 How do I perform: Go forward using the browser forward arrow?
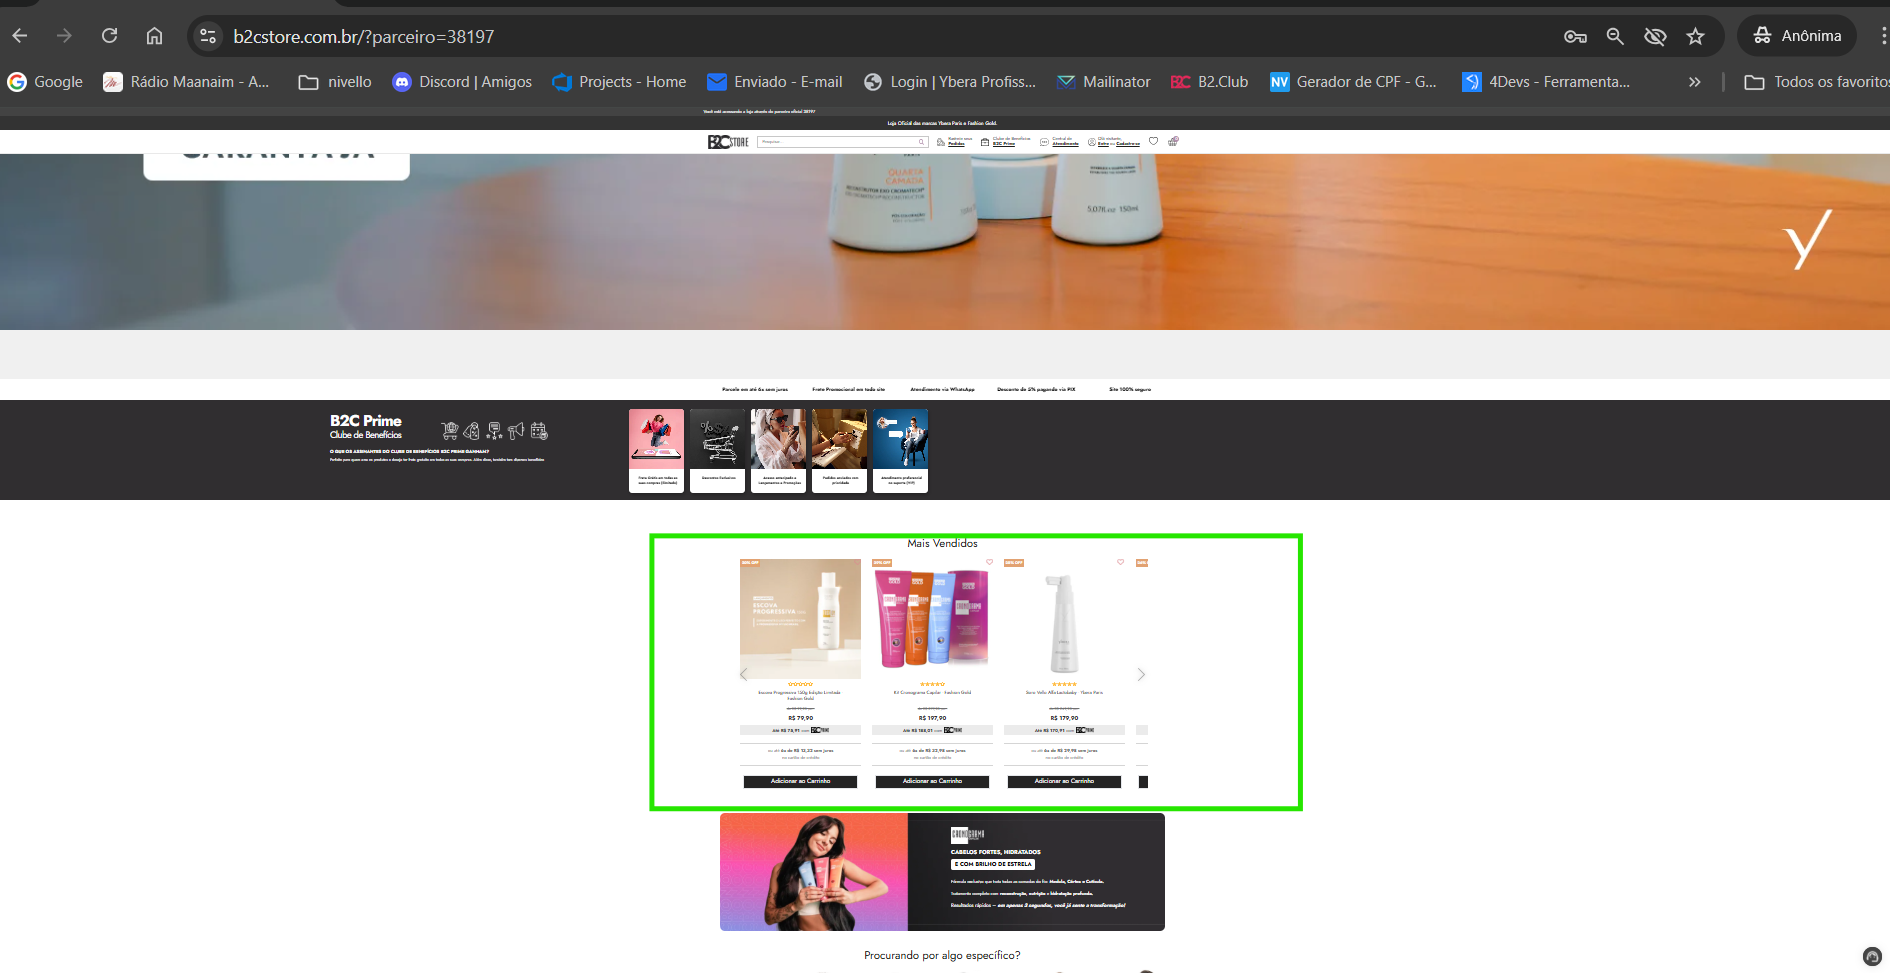pyautogui.click(x=65, y=36)
